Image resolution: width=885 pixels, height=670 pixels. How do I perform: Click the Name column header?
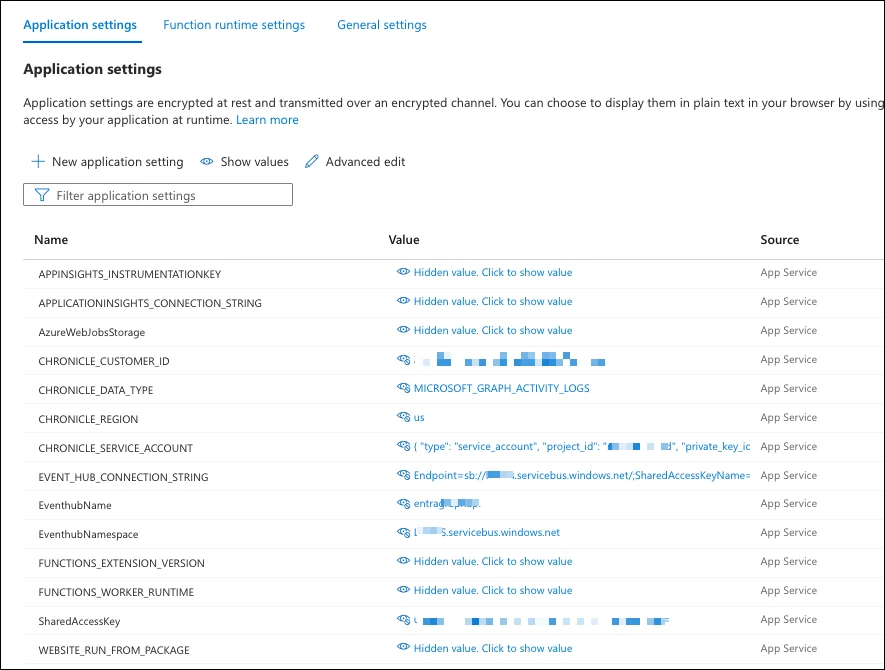coord(51,240)
